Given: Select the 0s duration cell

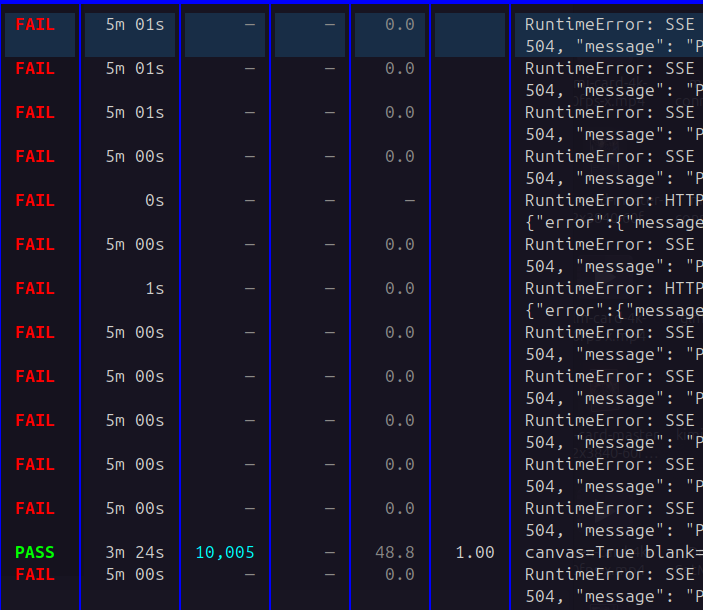Looking at the screenshot, I should pos(155,200).
